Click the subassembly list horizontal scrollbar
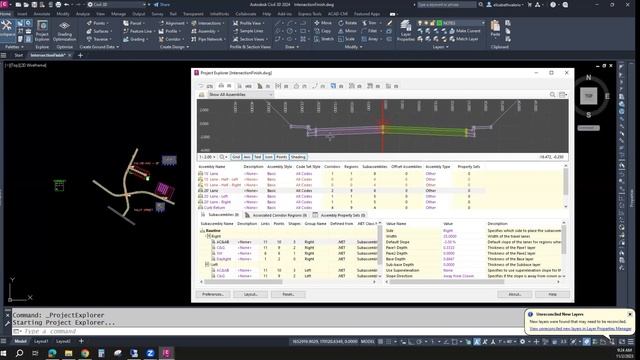Viewport: 640px width, 360px height. pos(288,282)
